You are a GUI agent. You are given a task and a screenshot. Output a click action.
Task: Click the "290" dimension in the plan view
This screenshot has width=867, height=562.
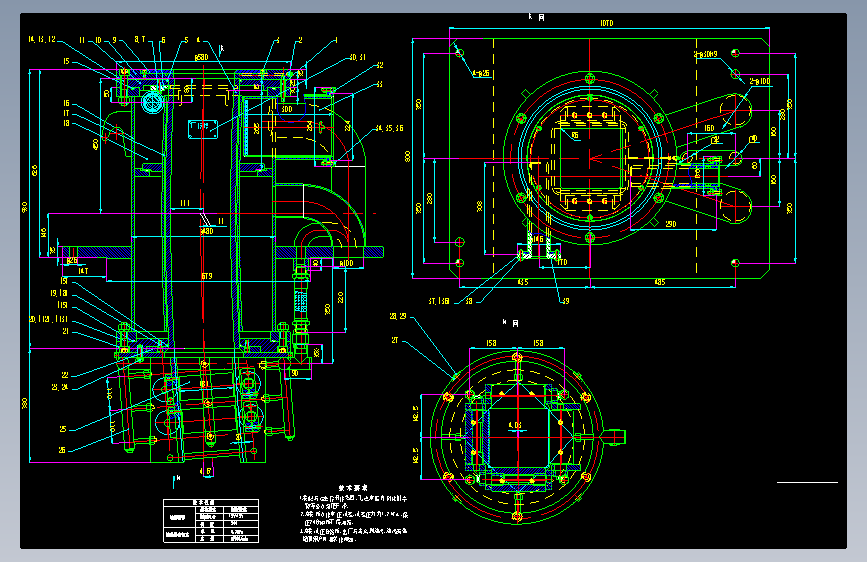coord(671,224)
